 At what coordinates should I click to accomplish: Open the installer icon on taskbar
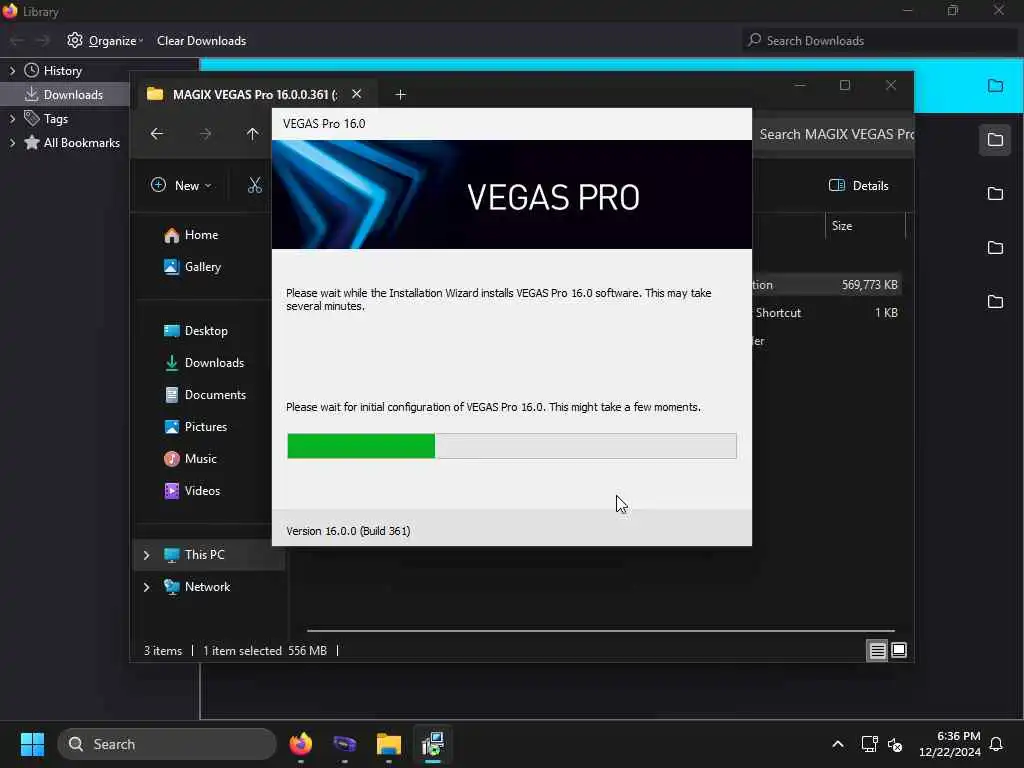tap(432, 744)
